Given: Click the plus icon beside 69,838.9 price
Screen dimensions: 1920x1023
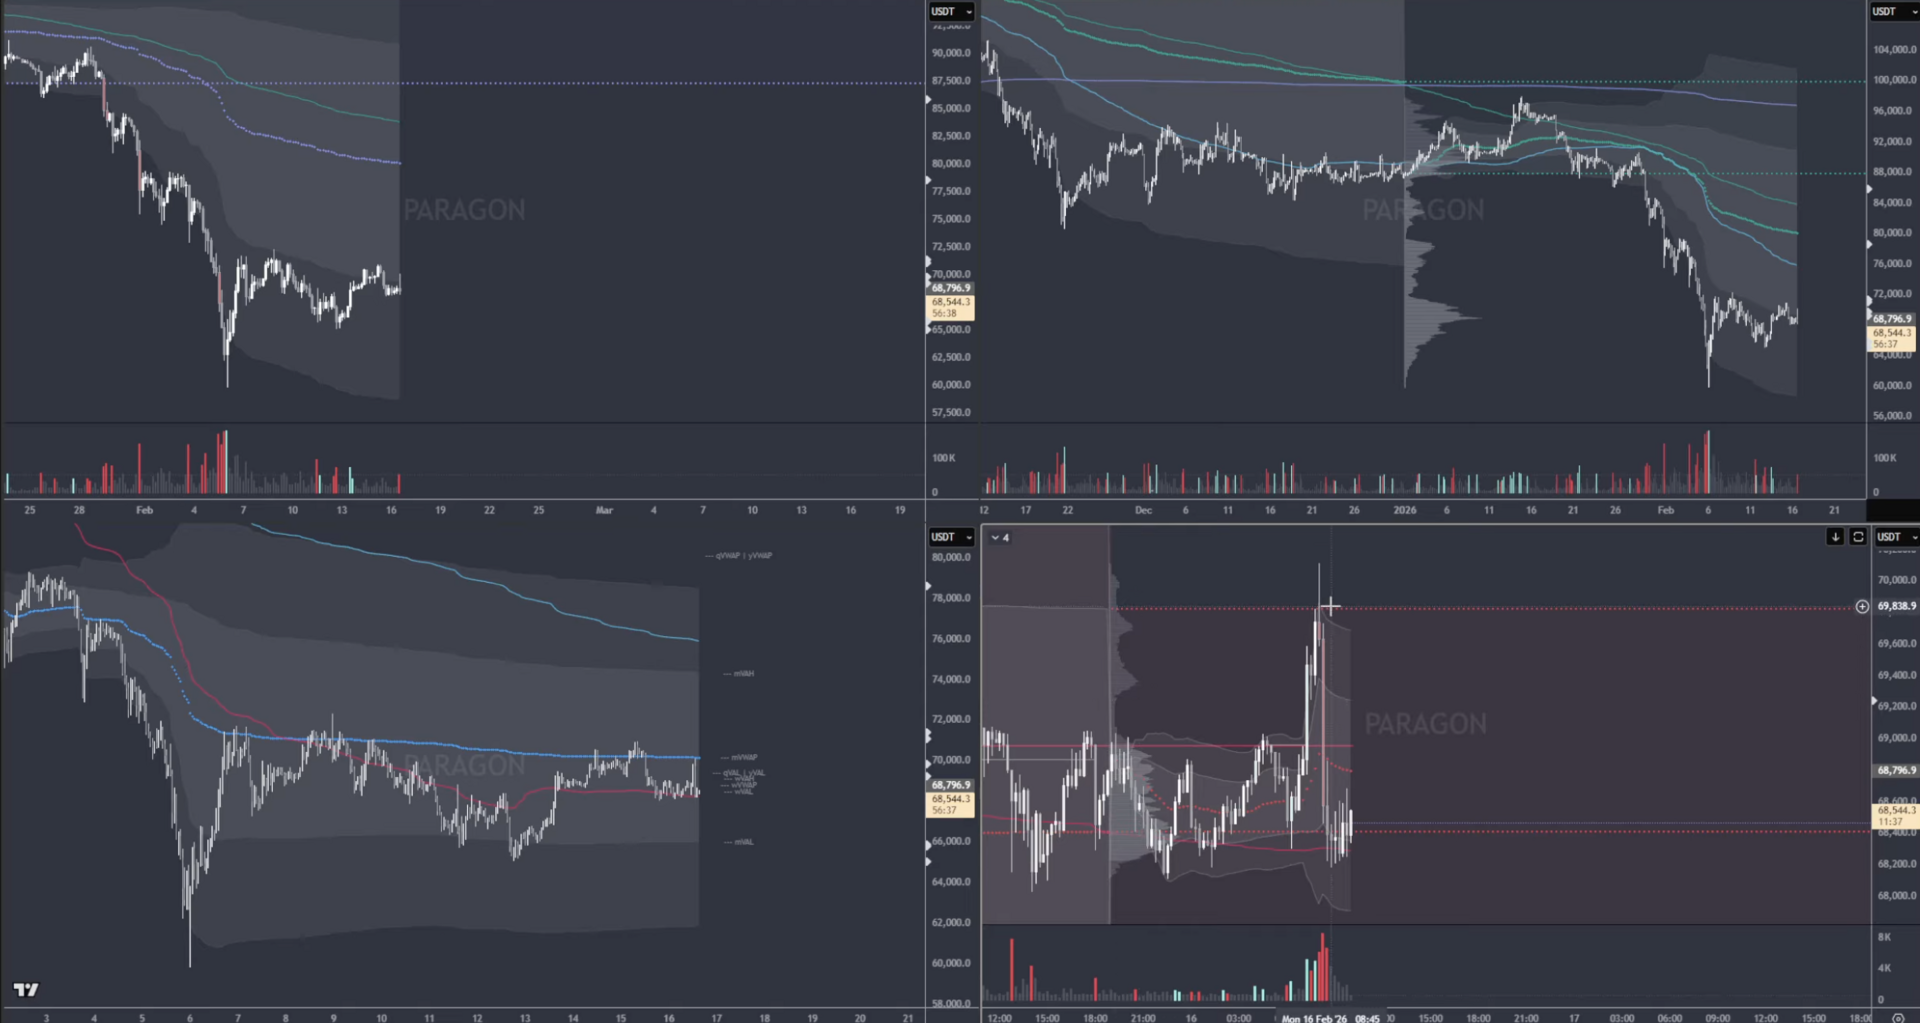Looking at the screenshot, I should pos(1862,606).
